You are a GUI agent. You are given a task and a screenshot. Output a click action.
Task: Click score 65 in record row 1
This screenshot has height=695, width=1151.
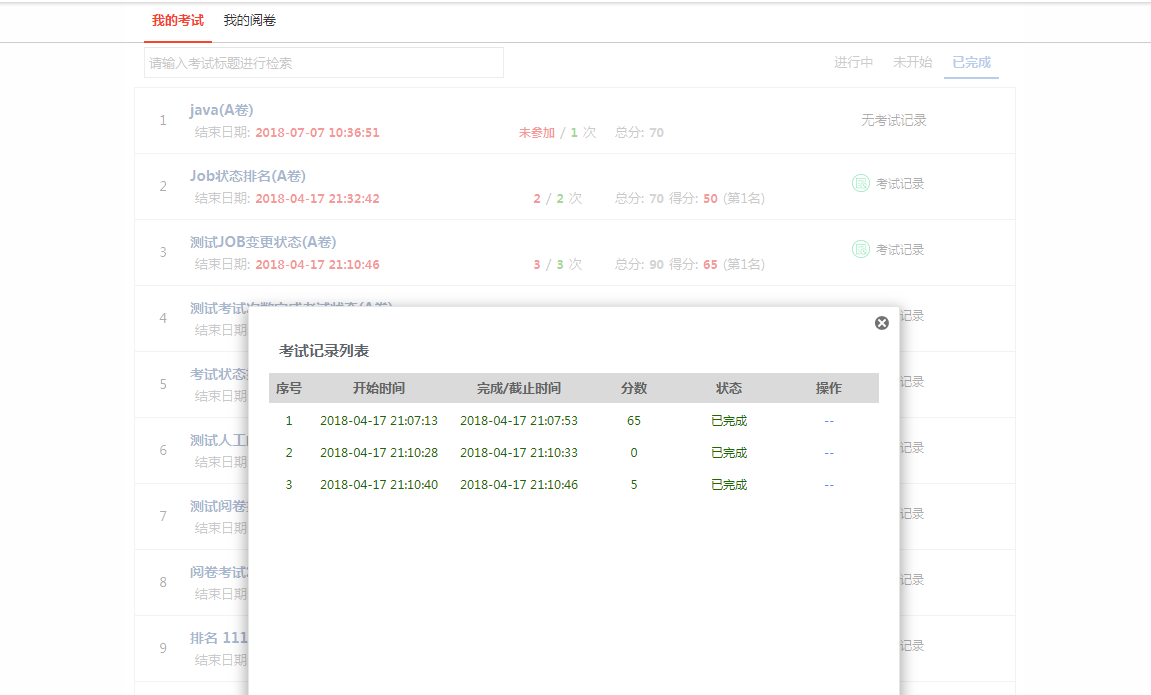(x=633, y=421)
